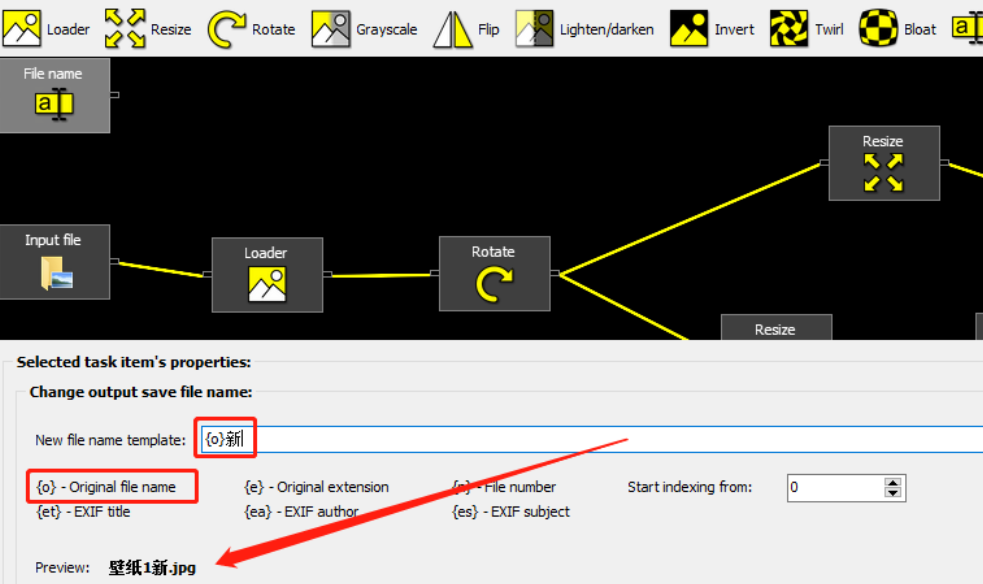
Task: Select the upper Resize node with arrows
Action: tap(884, 163)
